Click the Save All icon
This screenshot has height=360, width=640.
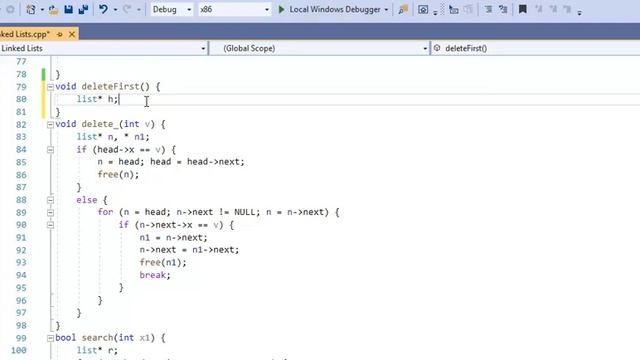[83, 9]
